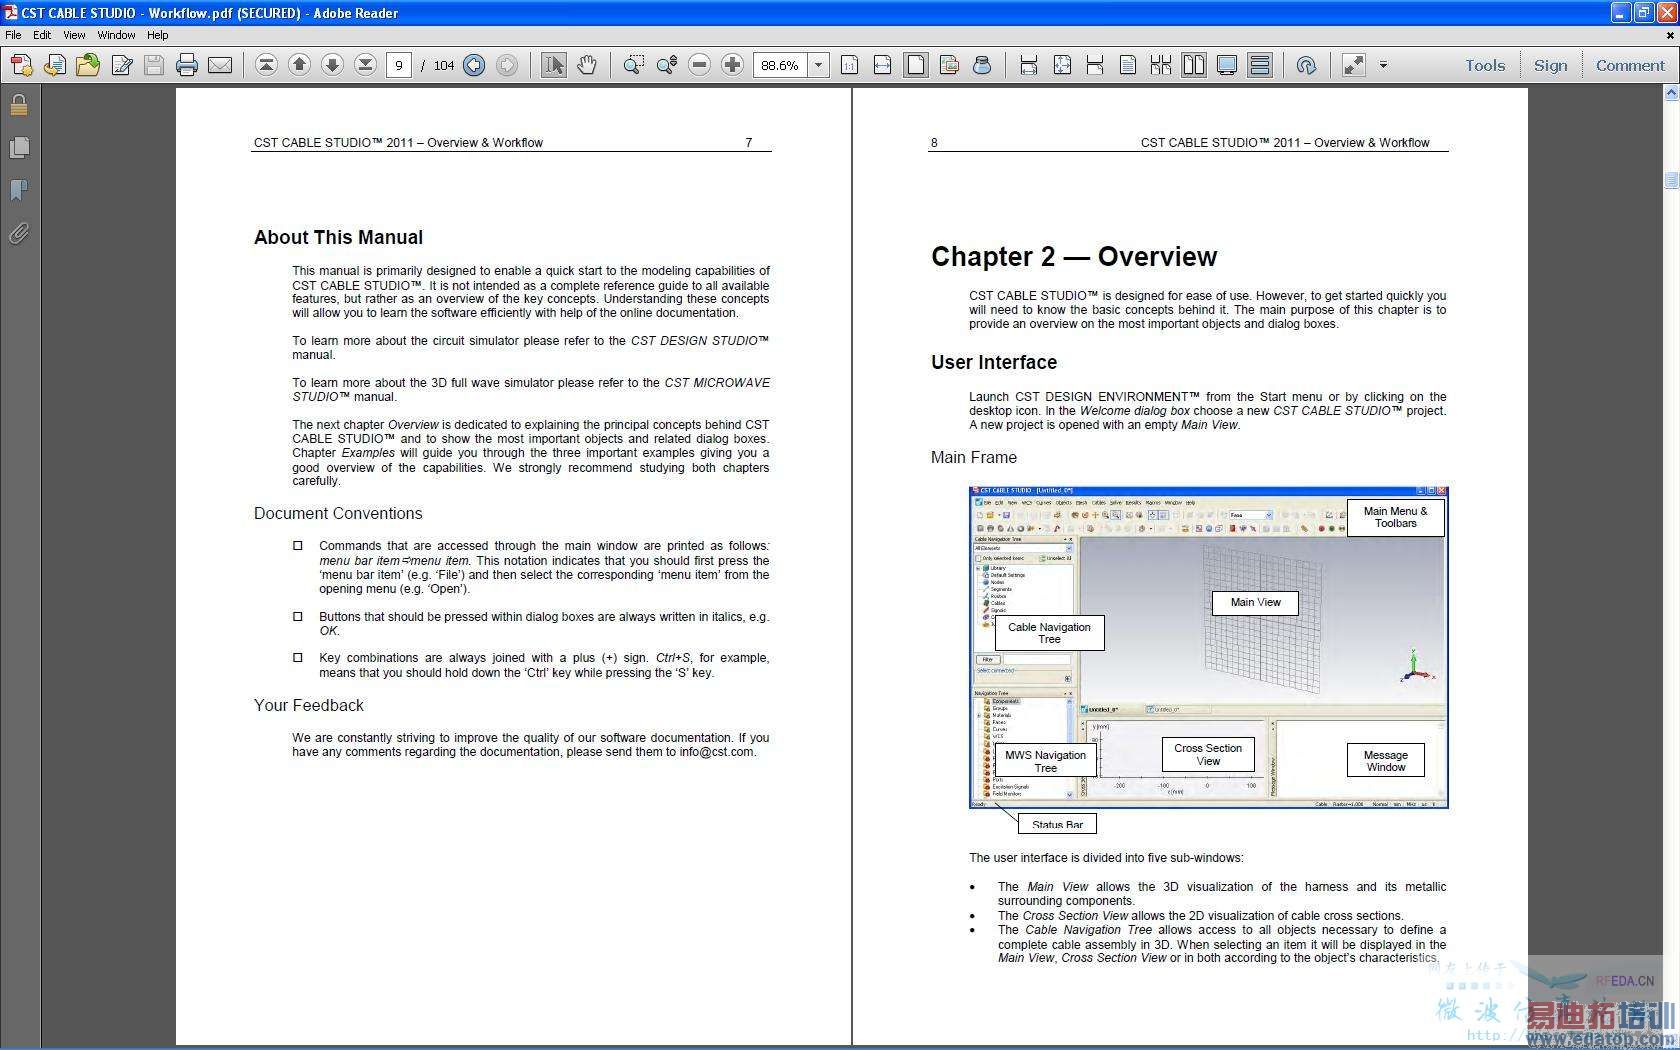Go to the first page

click(x=266, y=65)
